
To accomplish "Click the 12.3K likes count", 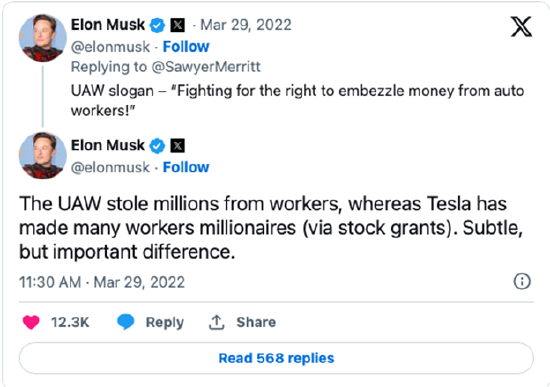I will pos(70,322).
